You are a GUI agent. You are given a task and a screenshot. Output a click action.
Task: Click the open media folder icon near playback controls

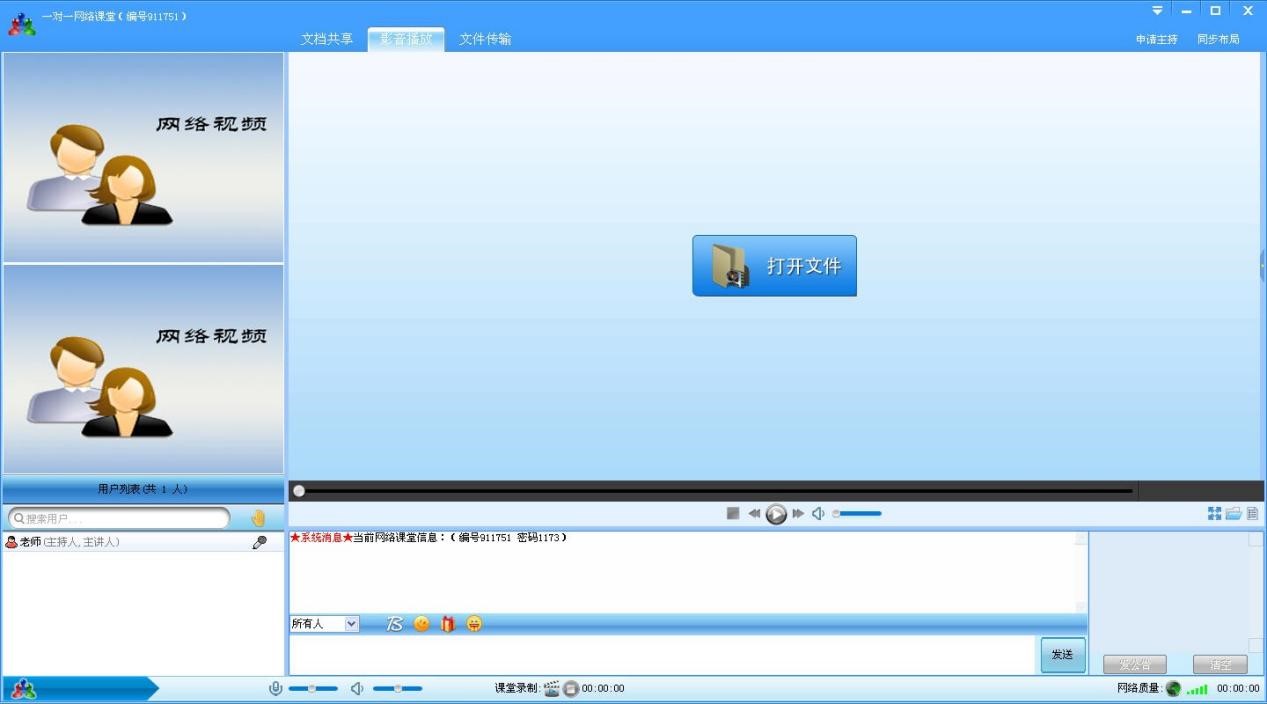coord(1232,513)
